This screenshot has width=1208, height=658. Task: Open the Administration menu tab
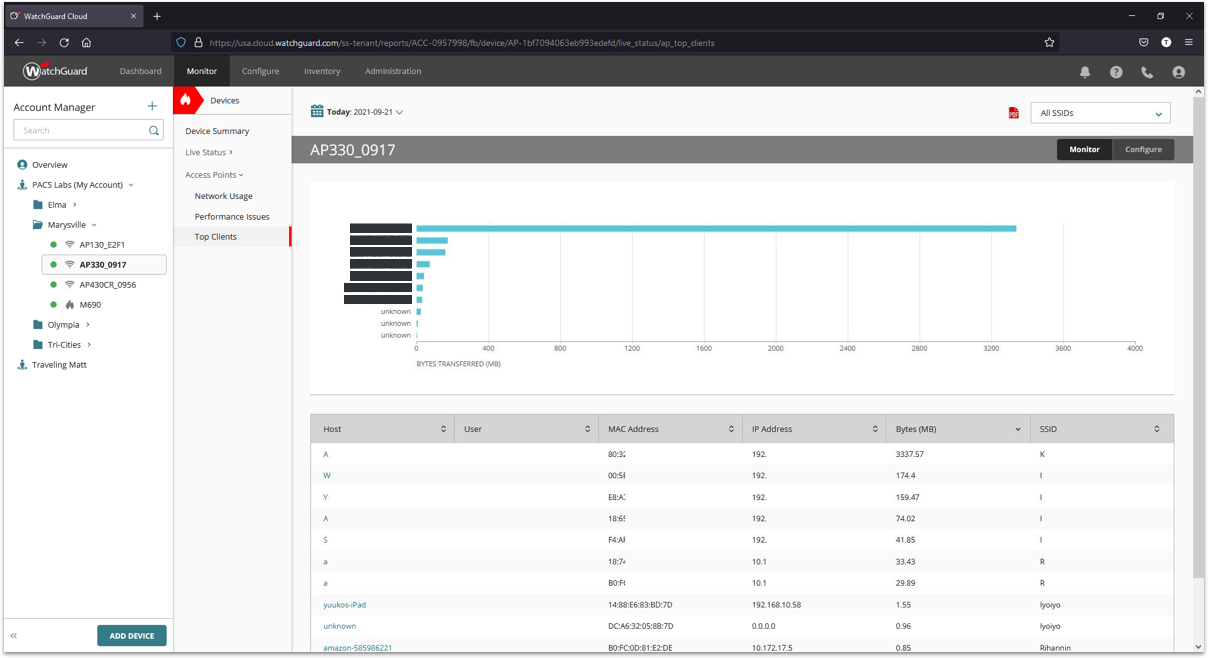point(393,71)
